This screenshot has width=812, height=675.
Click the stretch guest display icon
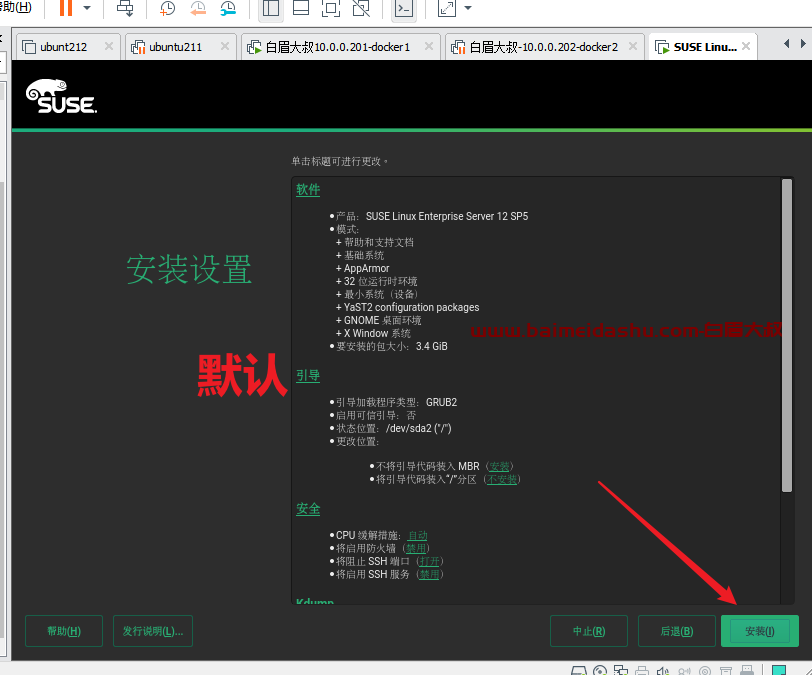(446, 8)
